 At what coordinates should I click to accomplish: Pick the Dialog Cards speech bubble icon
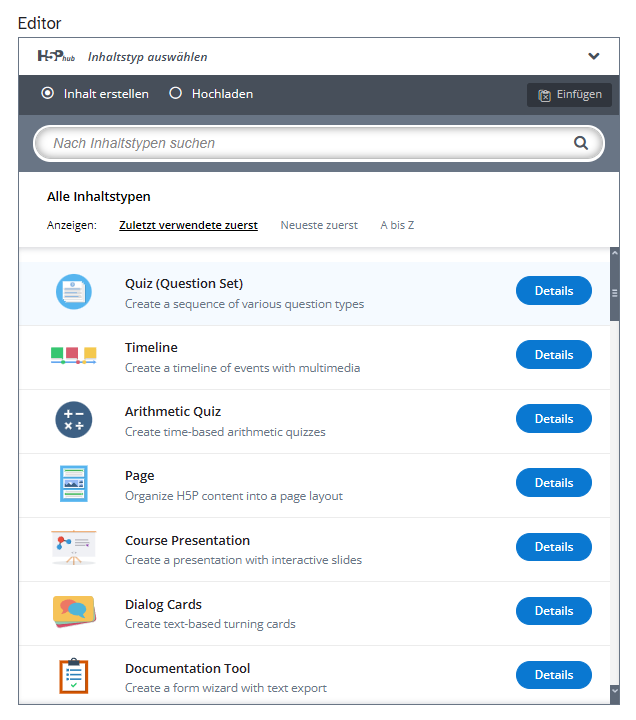[x=74, y=612]
